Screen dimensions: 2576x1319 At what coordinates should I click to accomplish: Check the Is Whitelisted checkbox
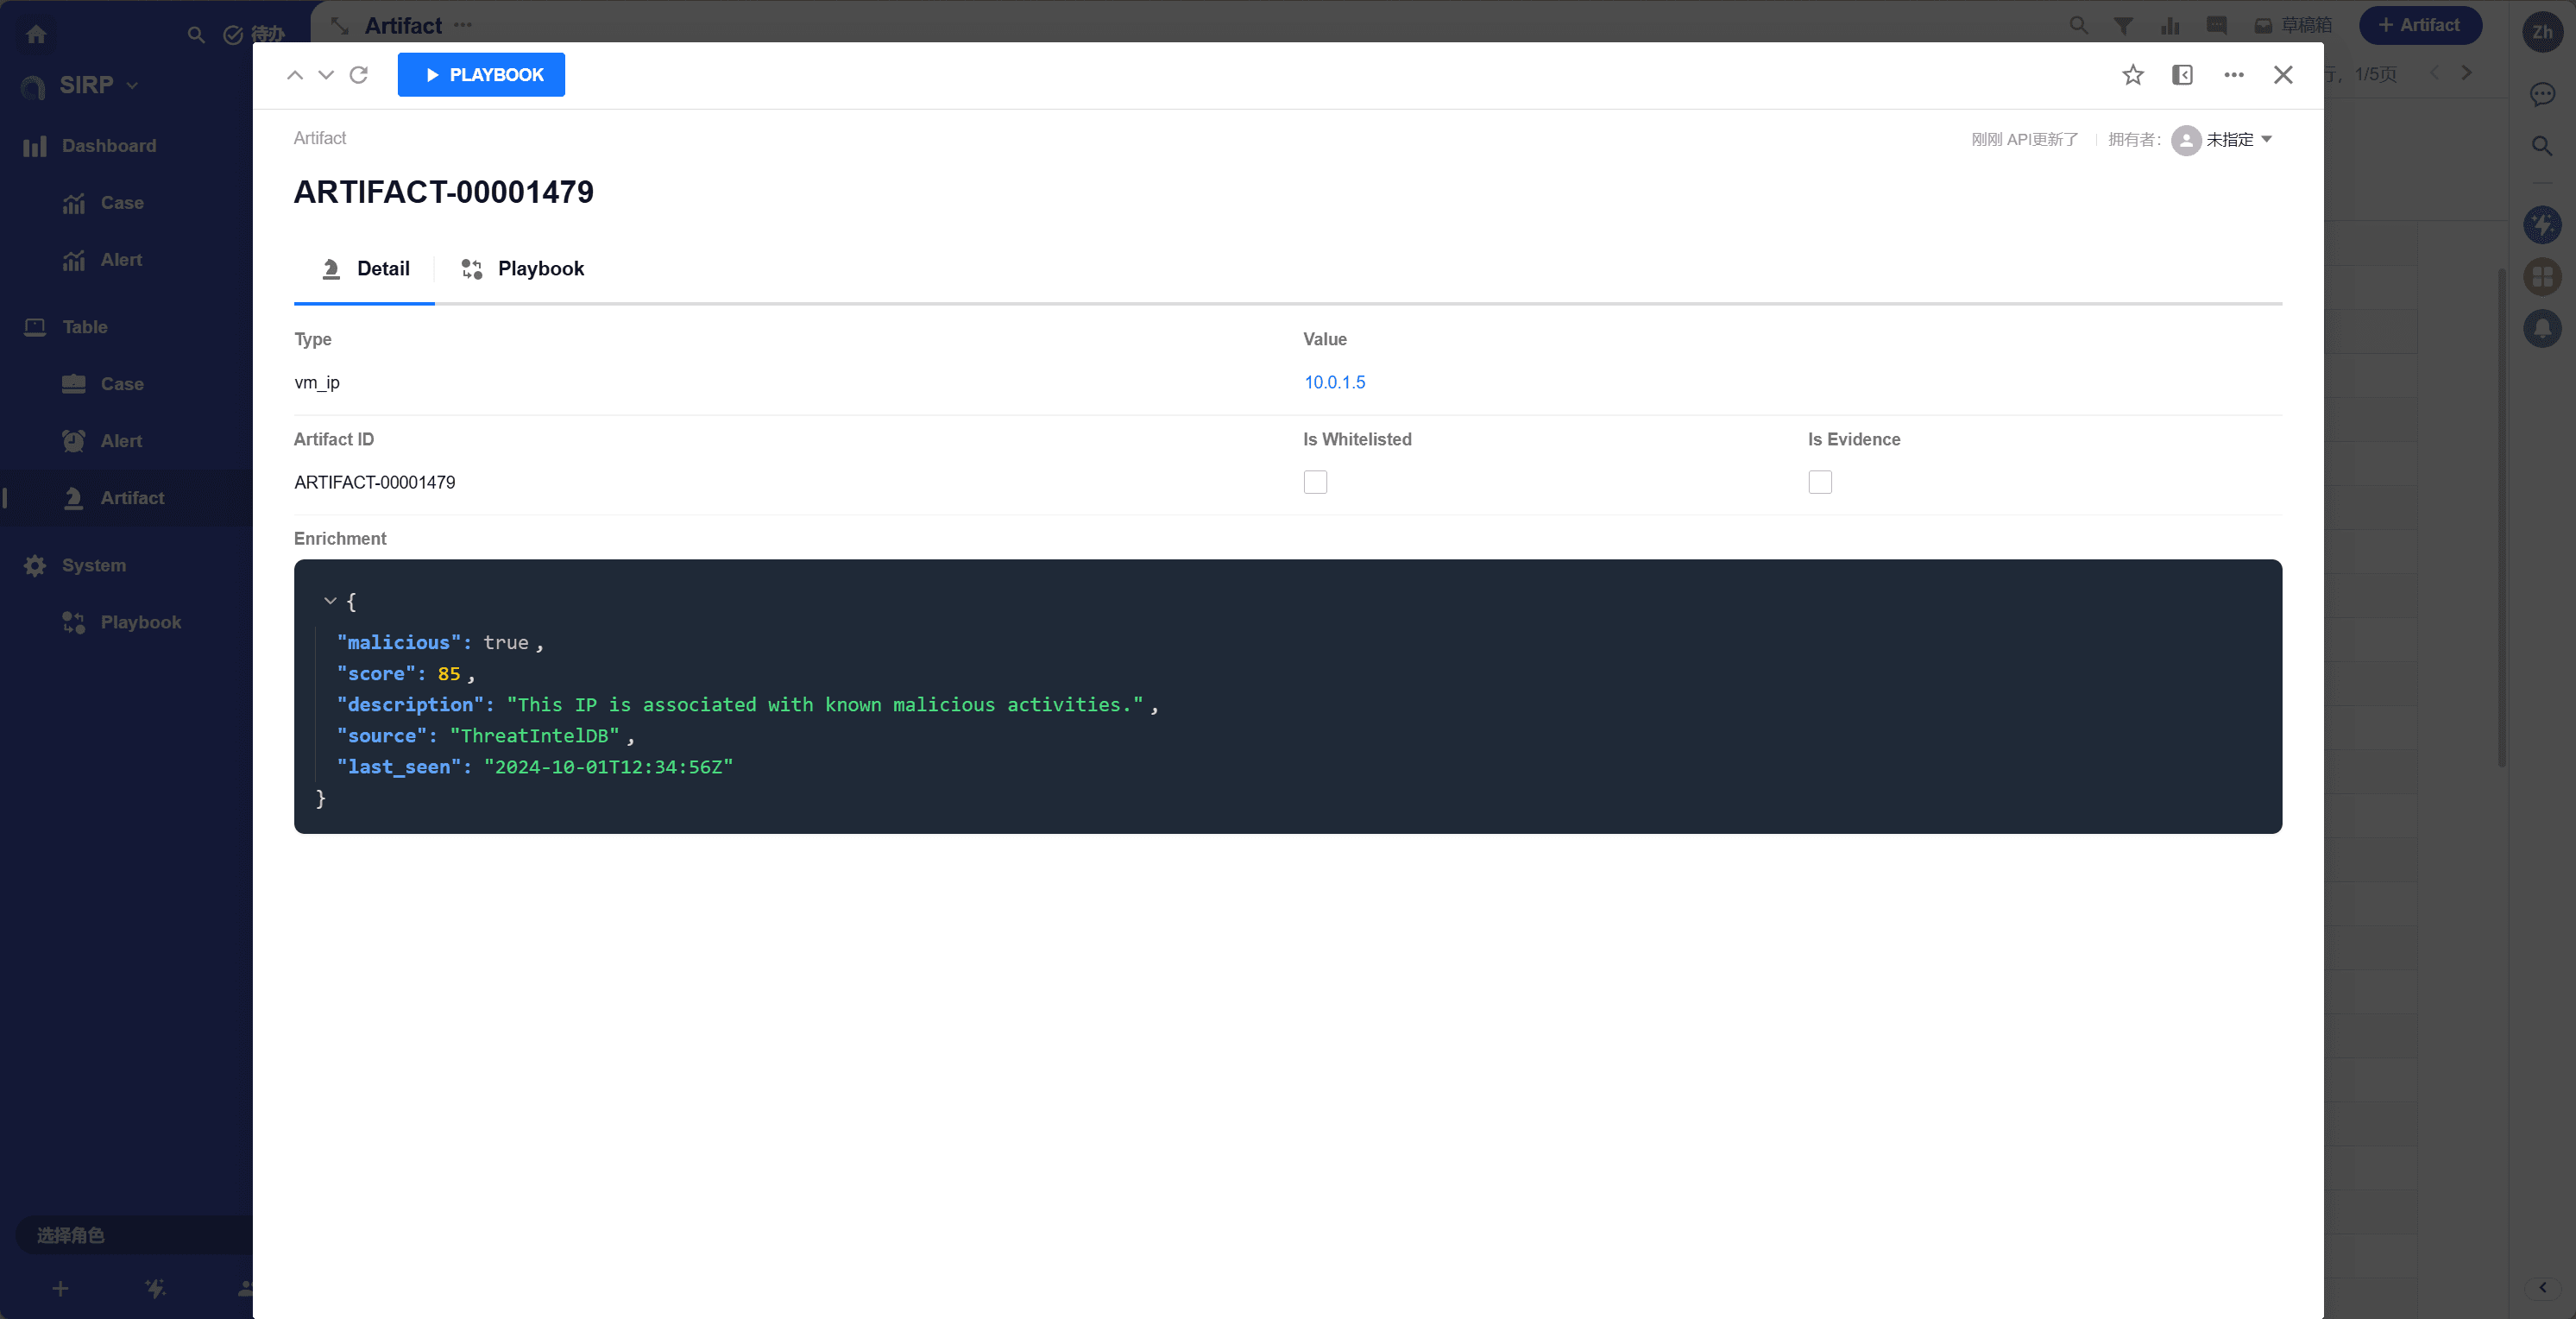[x=1315, y=482]
